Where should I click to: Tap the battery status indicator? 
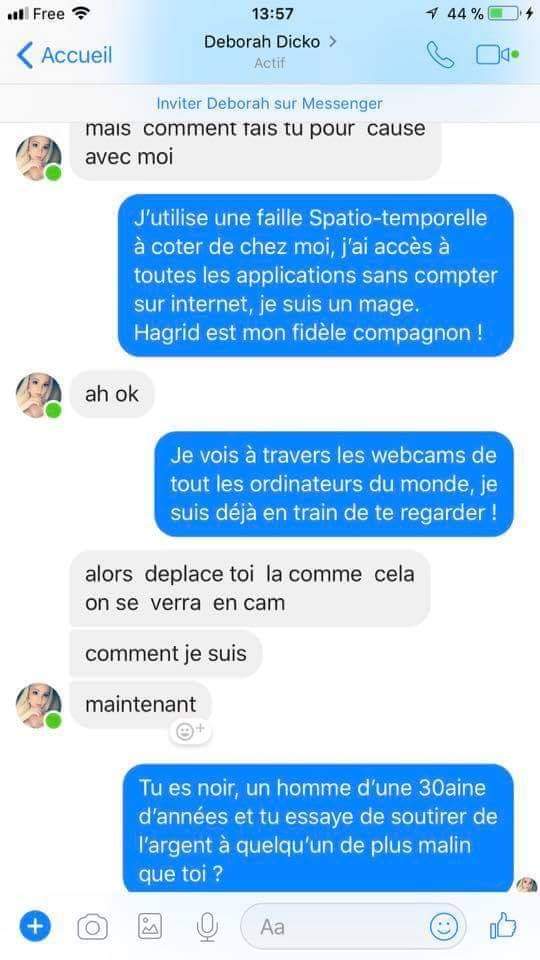(x=506, y=13)
